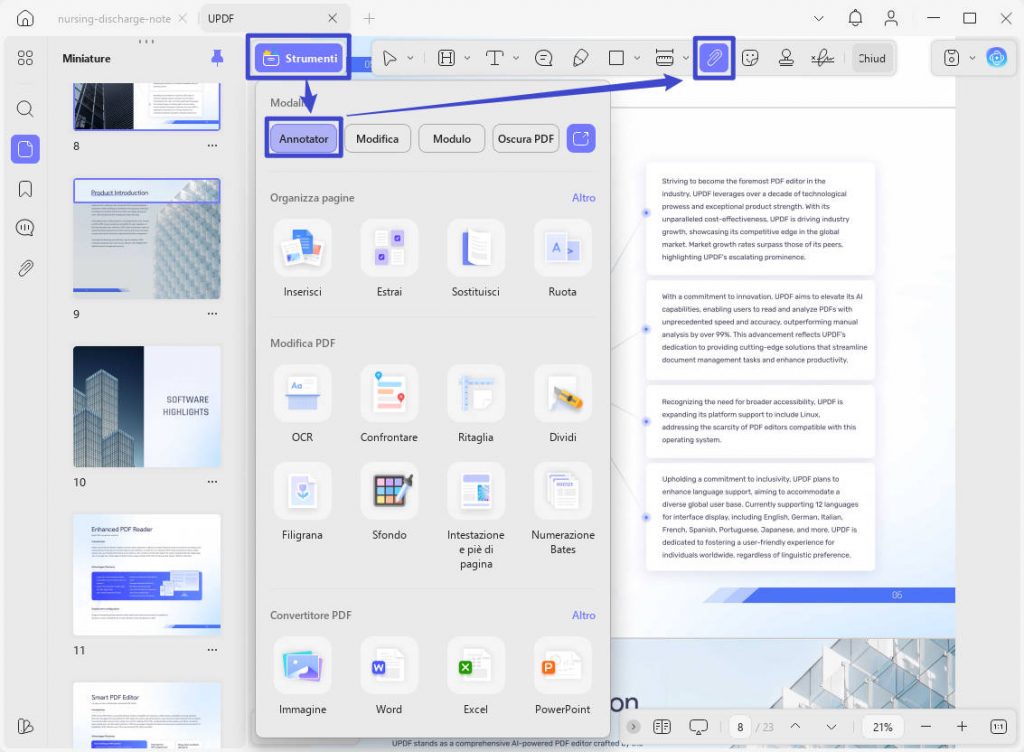The width and height of the screenshot is (1024, 752).
Task: Switch to Annotator mode
Action: (304, 138)
